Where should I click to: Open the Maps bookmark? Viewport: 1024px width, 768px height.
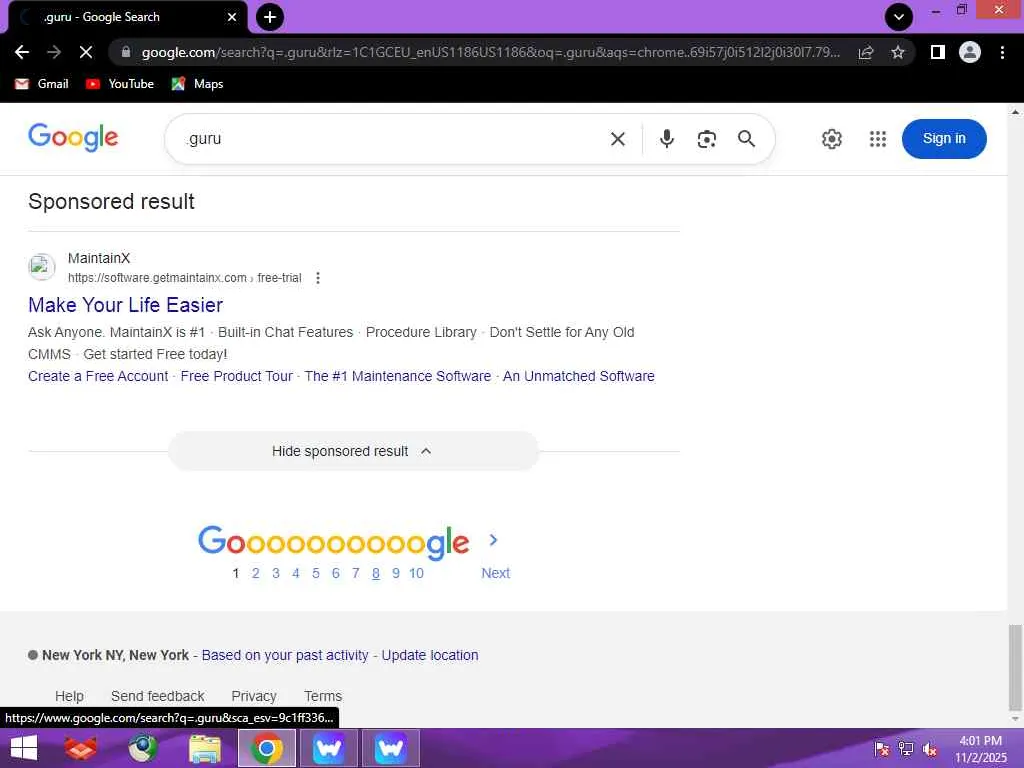point(197,84)
